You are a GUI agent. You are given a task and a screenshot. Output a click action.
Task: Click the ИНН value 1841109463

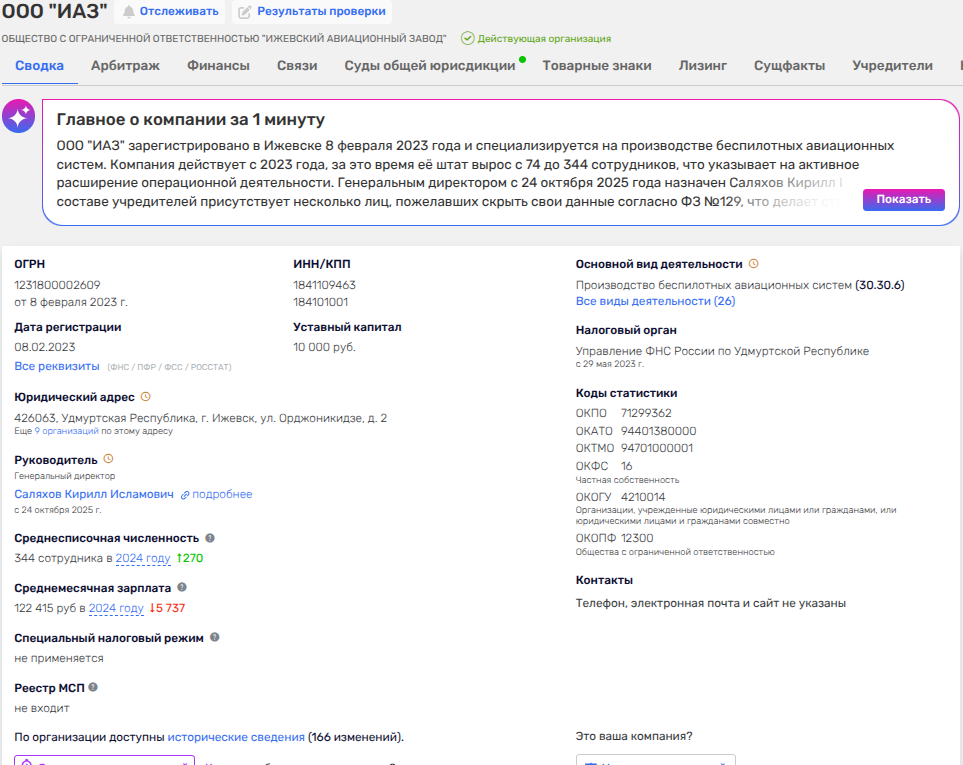(x=324, y=285)
